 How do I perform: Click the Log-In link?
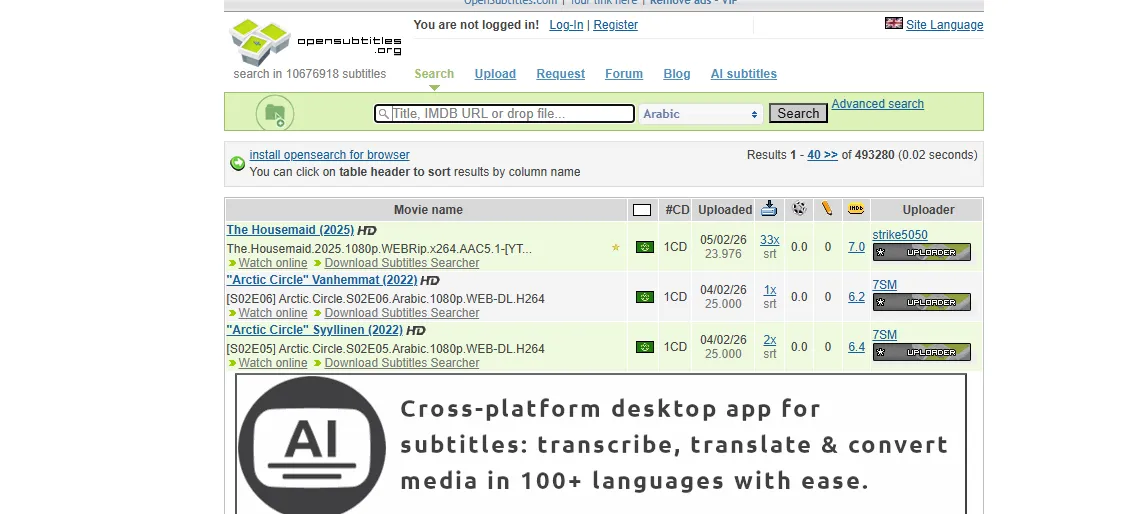click(x=566, y=25)
